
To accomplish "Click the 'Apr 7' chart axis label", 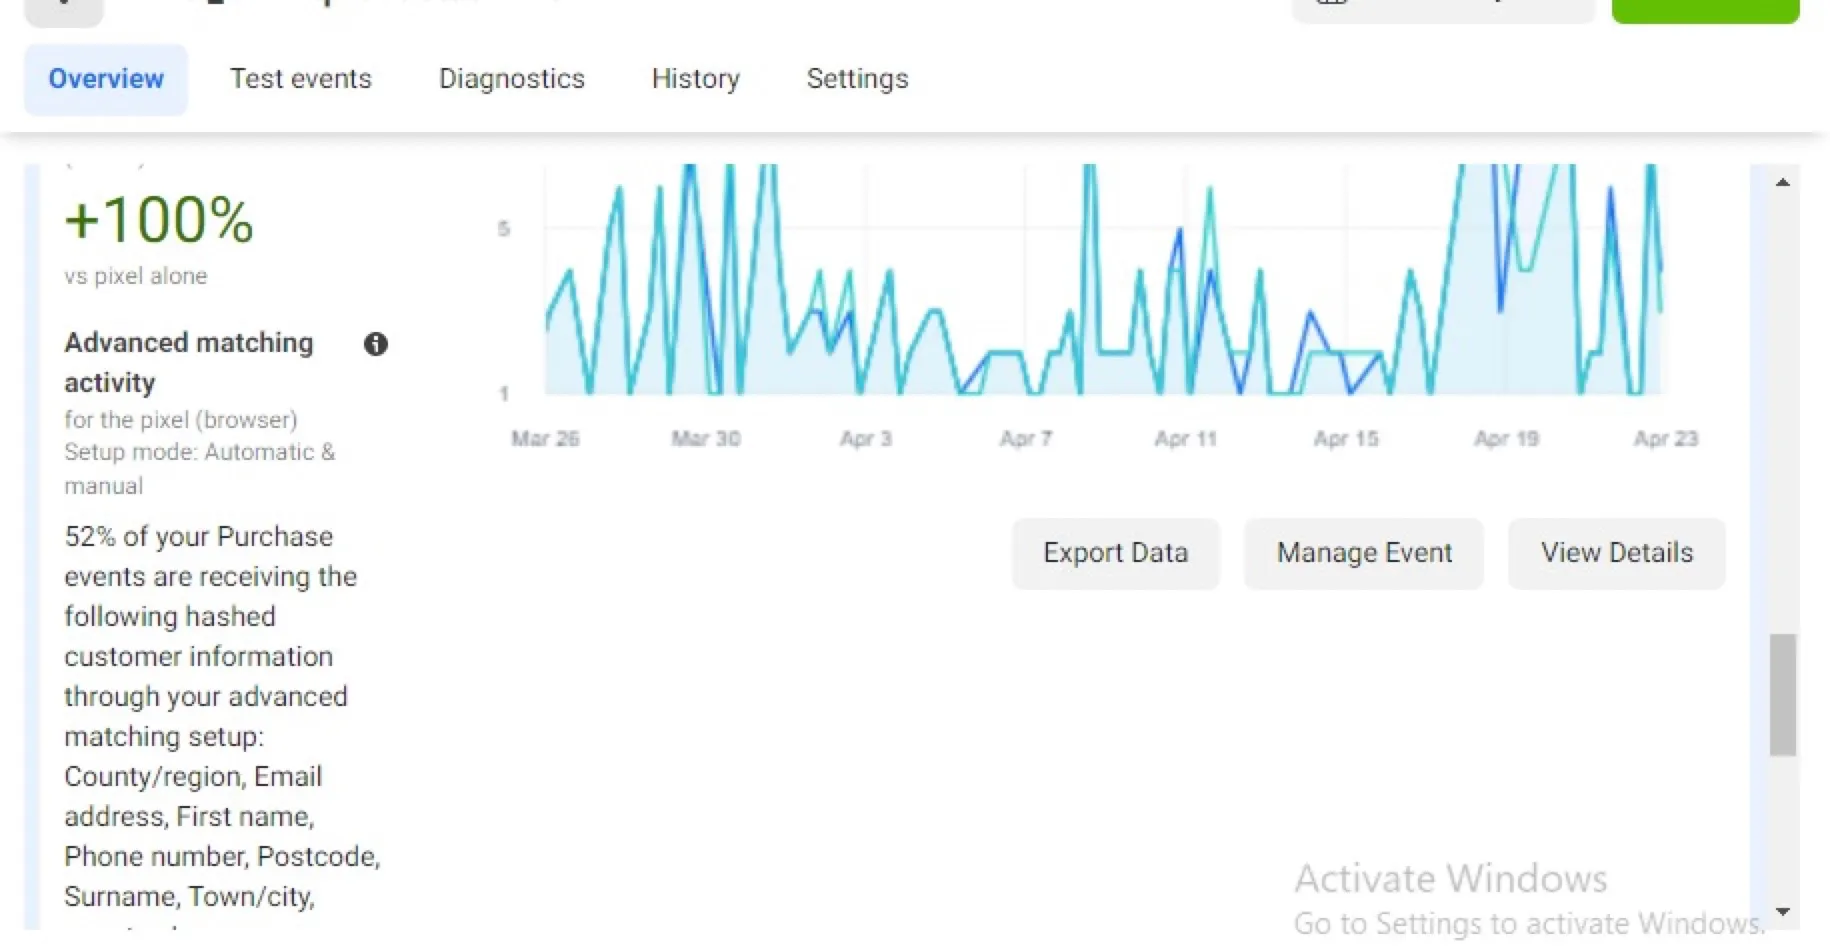I will (x=1026, y=438).
